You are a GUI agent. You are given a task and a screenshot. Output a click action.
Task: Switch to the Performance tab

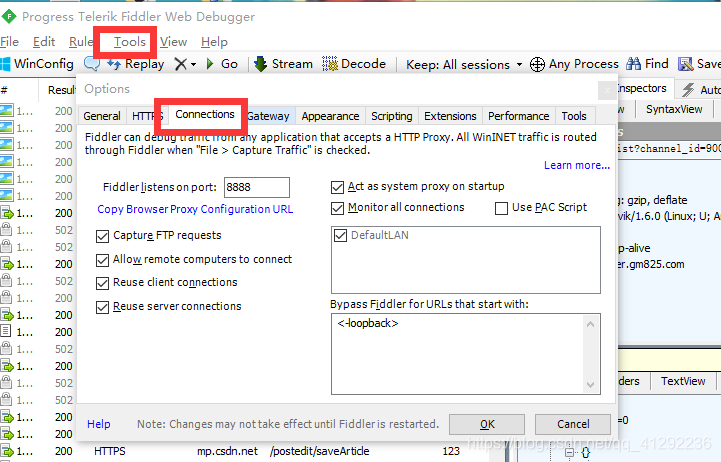pyautogui.click(x=519, y=116)
